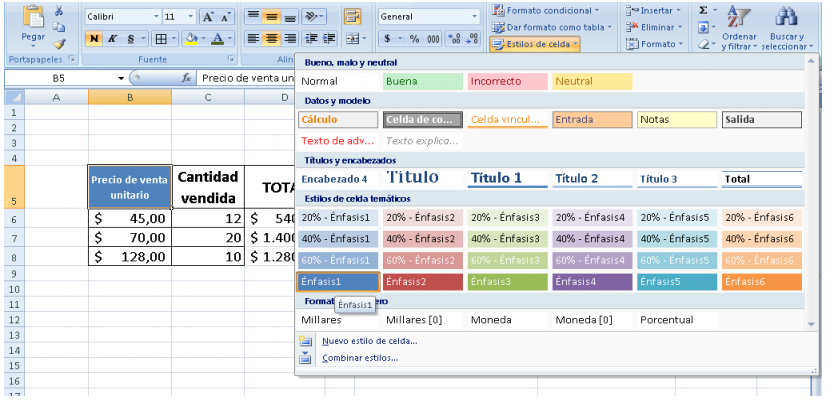This screenshot has width=839, height=403.
Task: Toggle bottom vertical alignment
Action: coord(289,17)
